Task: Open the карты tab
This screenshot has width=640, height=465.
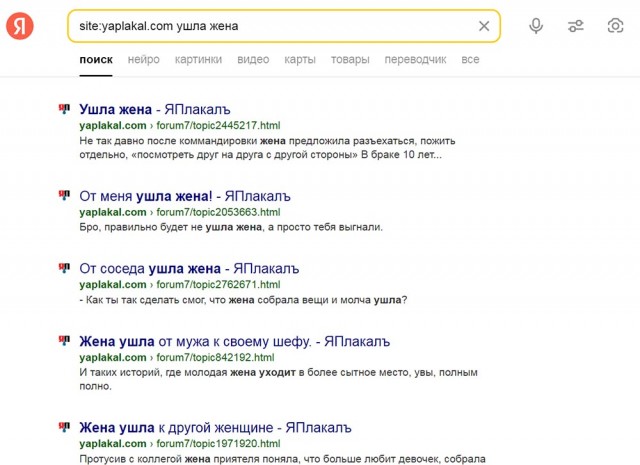Action: [300, 60]
